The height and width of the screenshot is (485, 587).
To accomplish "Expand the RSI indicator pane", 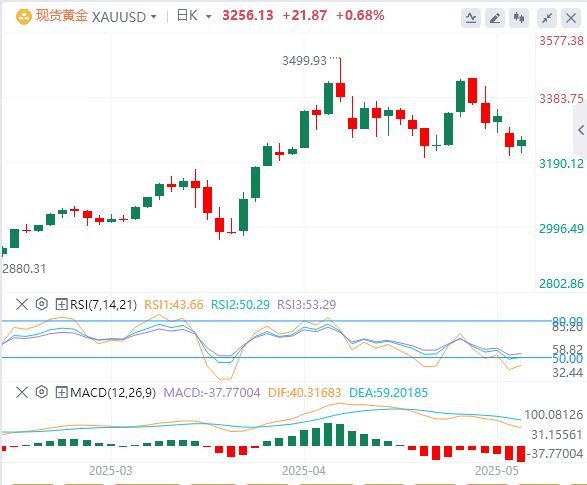I will [61, 304].
